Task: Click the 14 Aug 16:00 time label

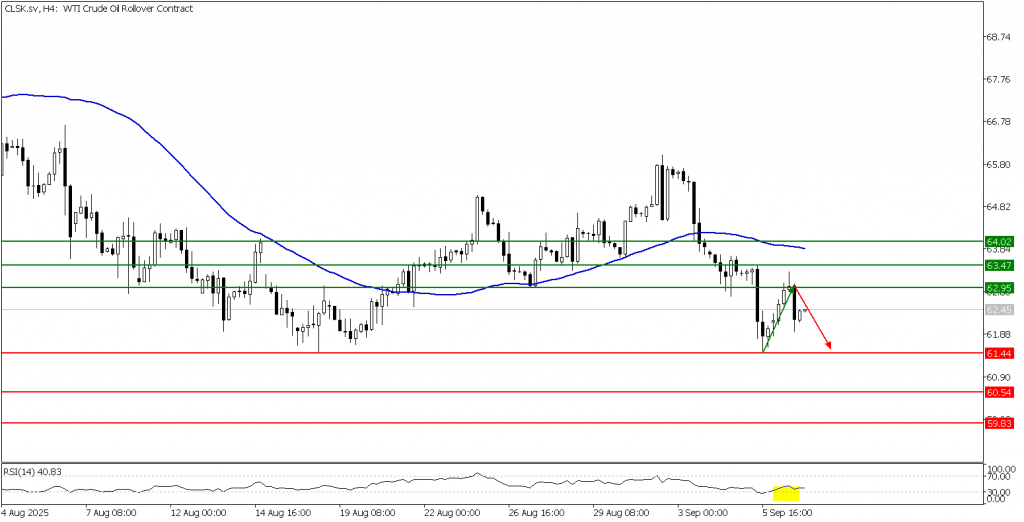Action: point(283,513)
